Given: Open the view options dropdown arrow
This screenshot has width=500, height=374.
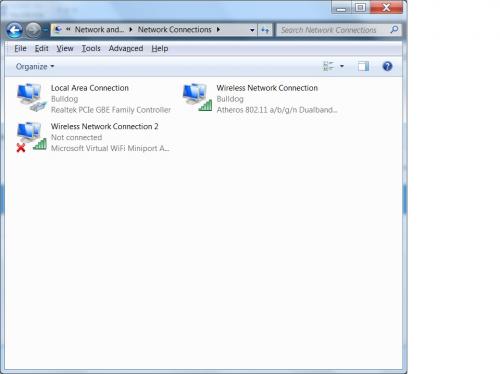Looking at the screenshot, I should 342,66.
